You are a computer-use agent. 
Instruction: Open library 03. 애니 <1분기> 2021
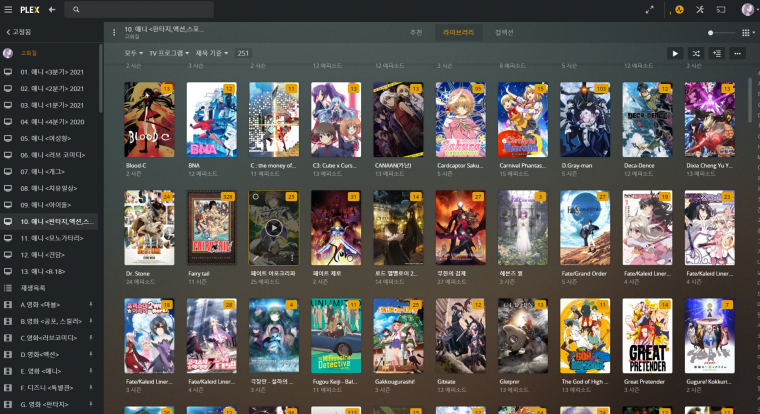(48, 105)
